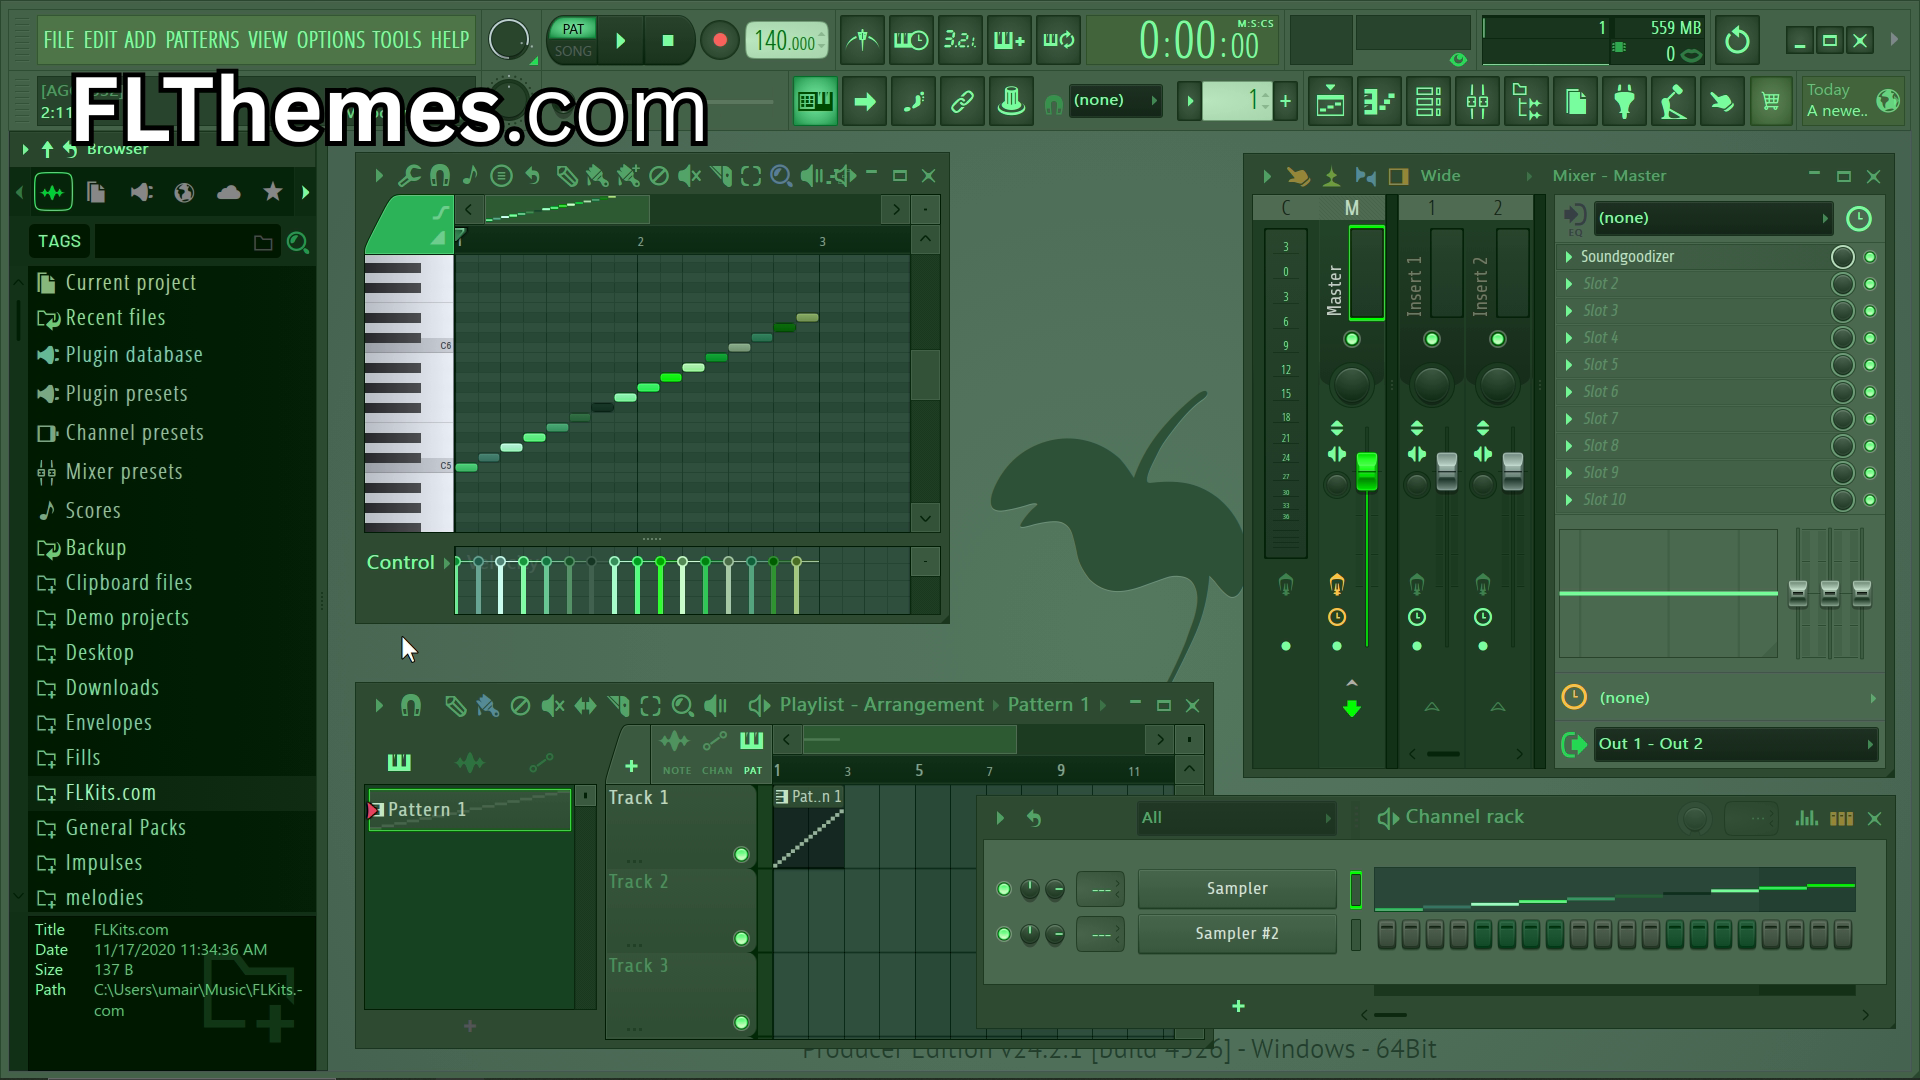Start playback with the play button
Screen dimensions: 1920x1080
[x=621, y=41]
